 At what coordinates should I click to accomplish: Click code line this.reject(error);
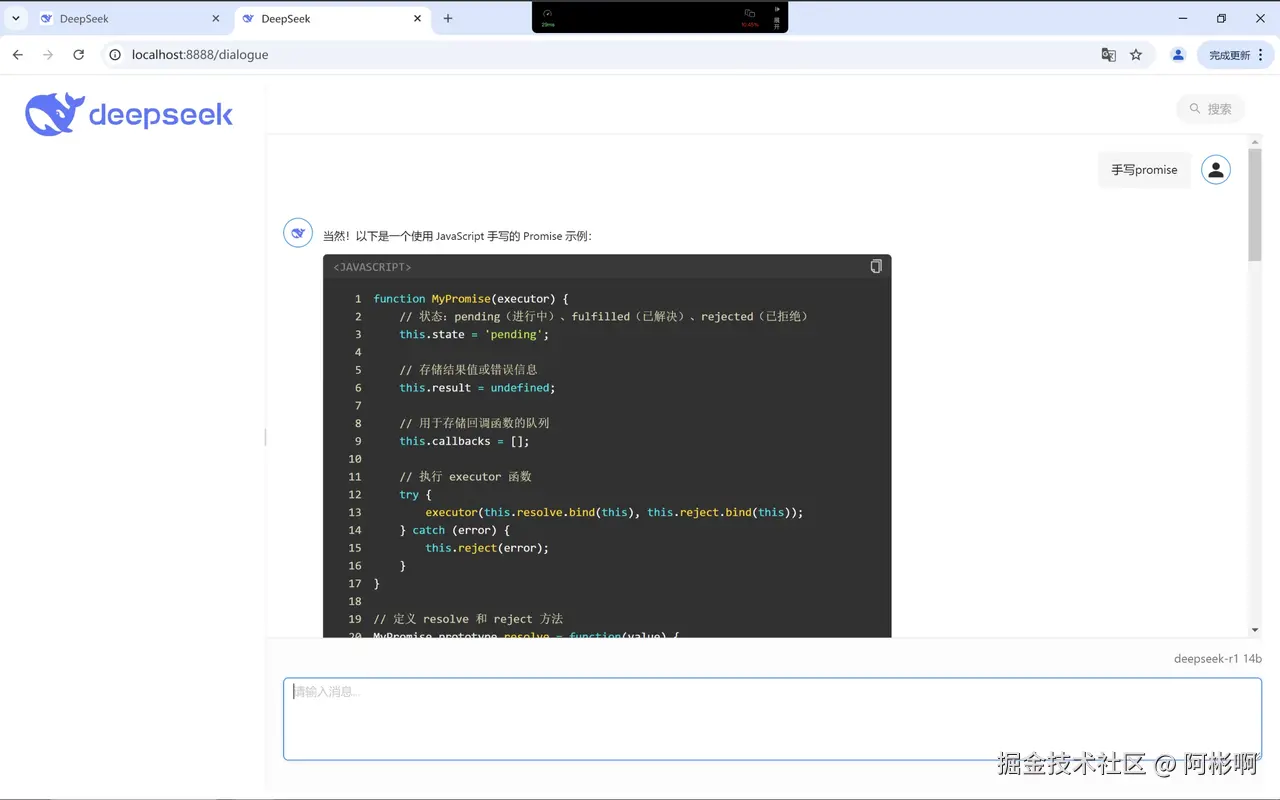[487, 548]
